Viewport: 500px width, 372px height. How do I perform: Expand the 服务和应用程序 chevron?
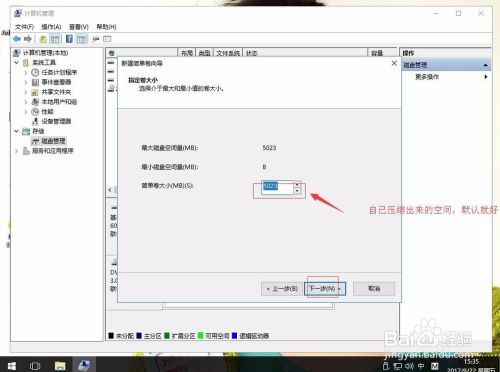16,151
